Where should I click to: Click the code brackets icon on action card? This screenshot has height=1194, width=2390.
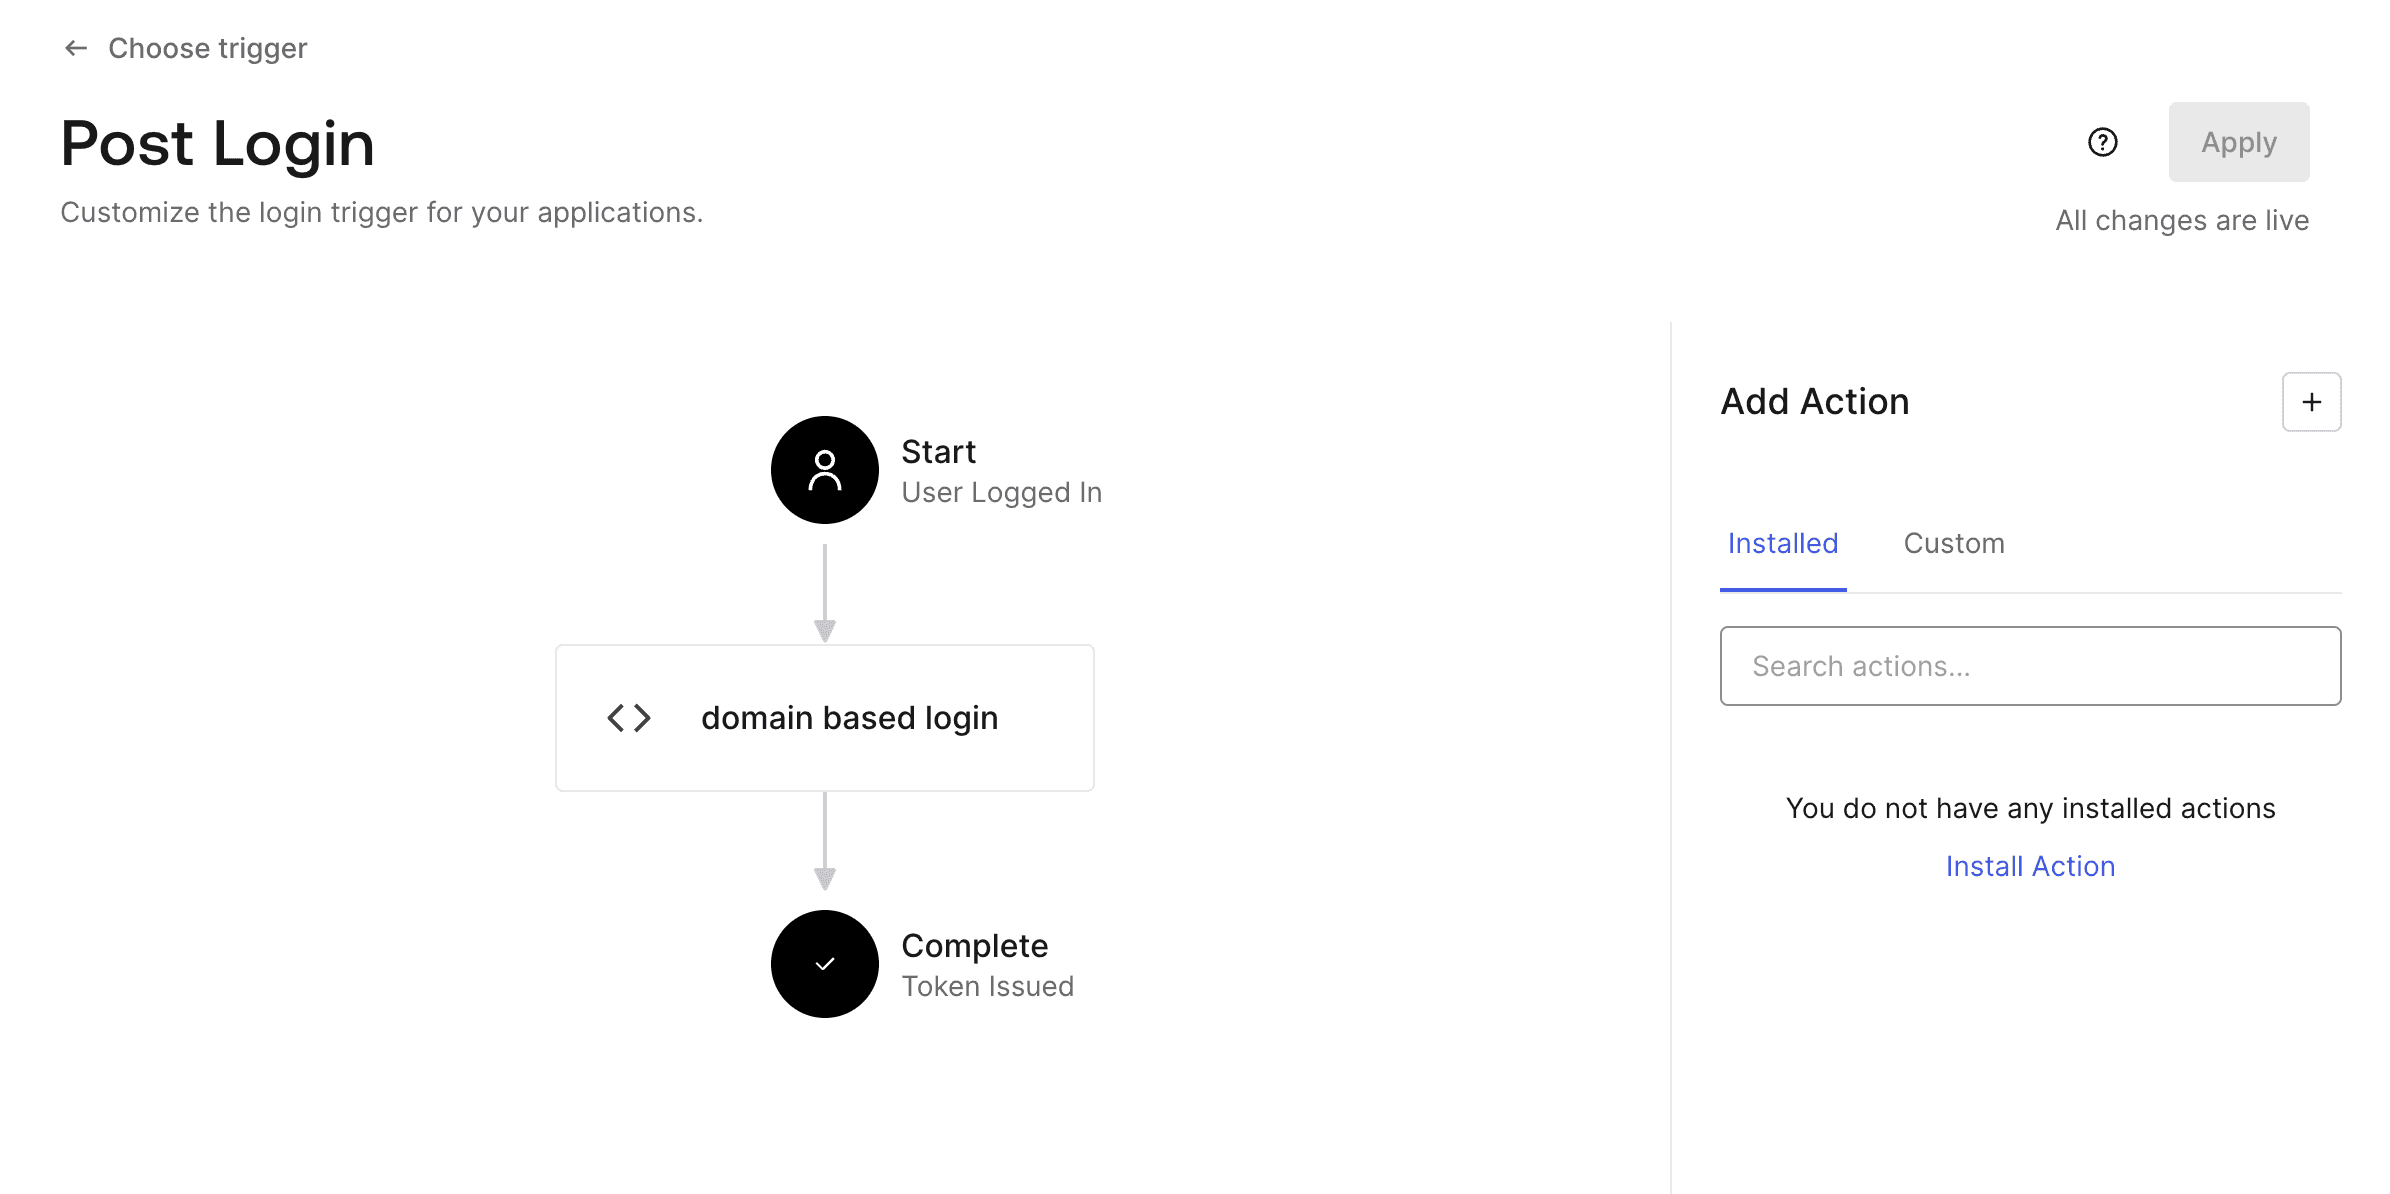pyautogui.click(x=629, y=718)
